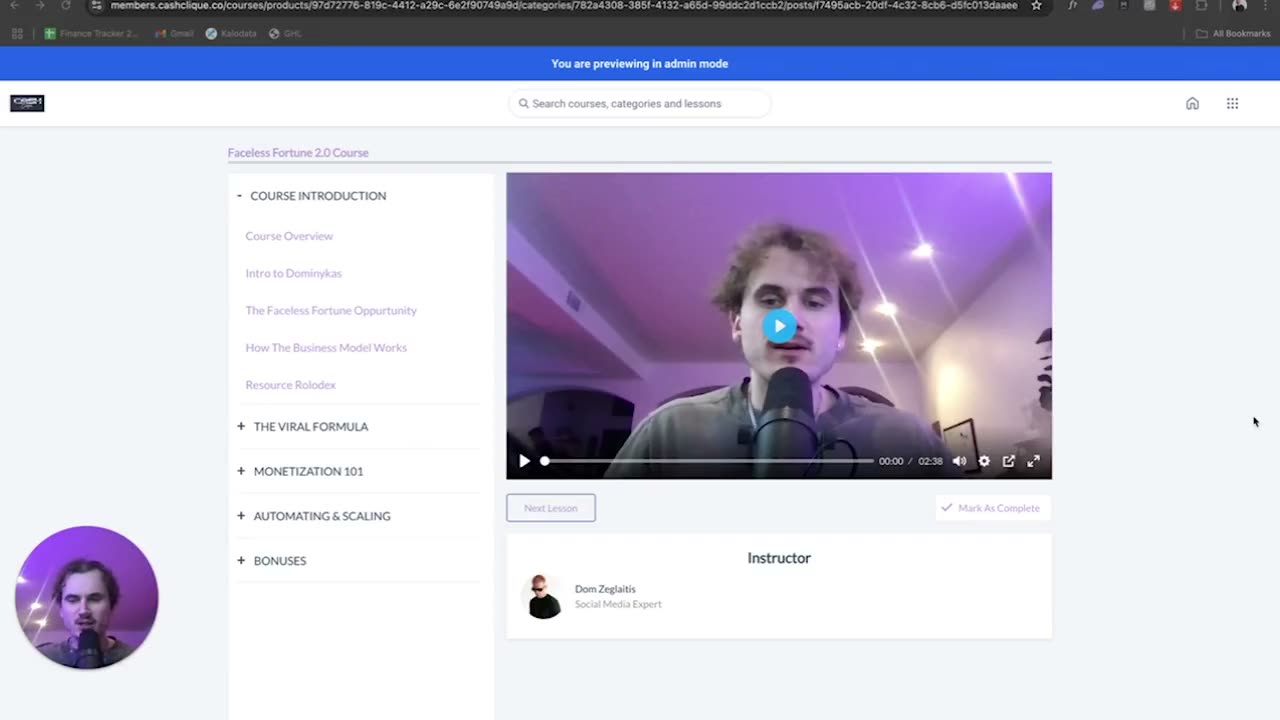Image resolution: width=1280 pixels, height=720 pixels.
Task: Follow the Faceless Fortune 2.0 Course breadcrumb
Action: tap(298, 153)
